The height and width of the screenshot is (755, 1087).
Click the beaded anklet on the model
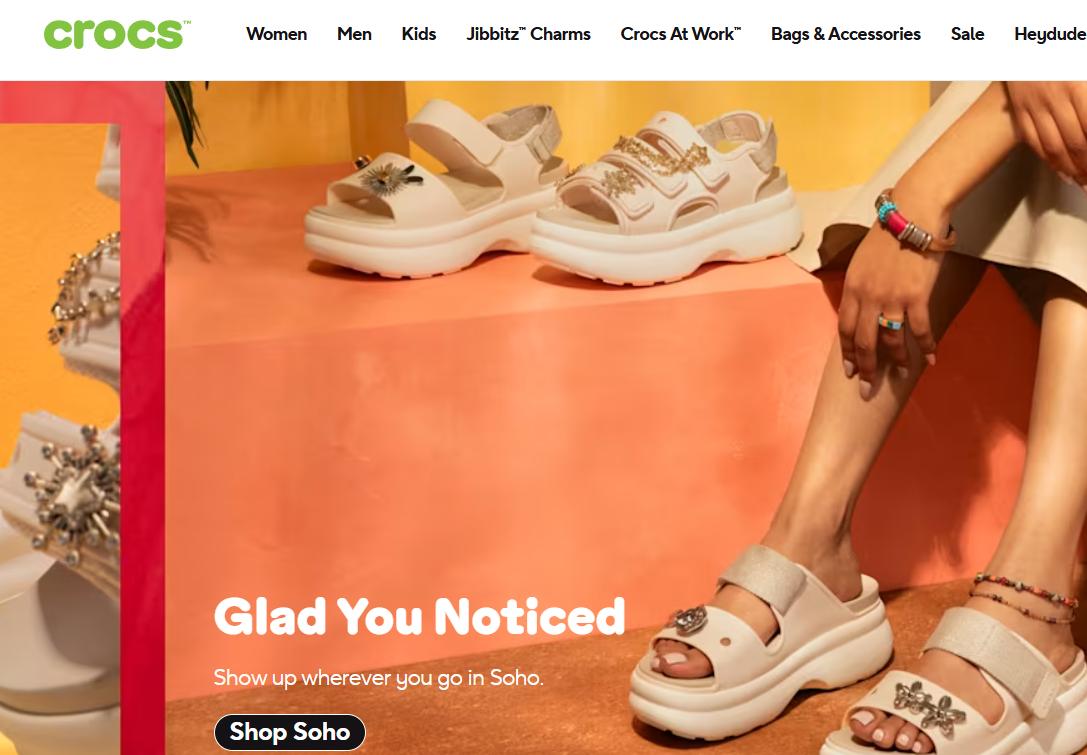[x=1025, y=598]
